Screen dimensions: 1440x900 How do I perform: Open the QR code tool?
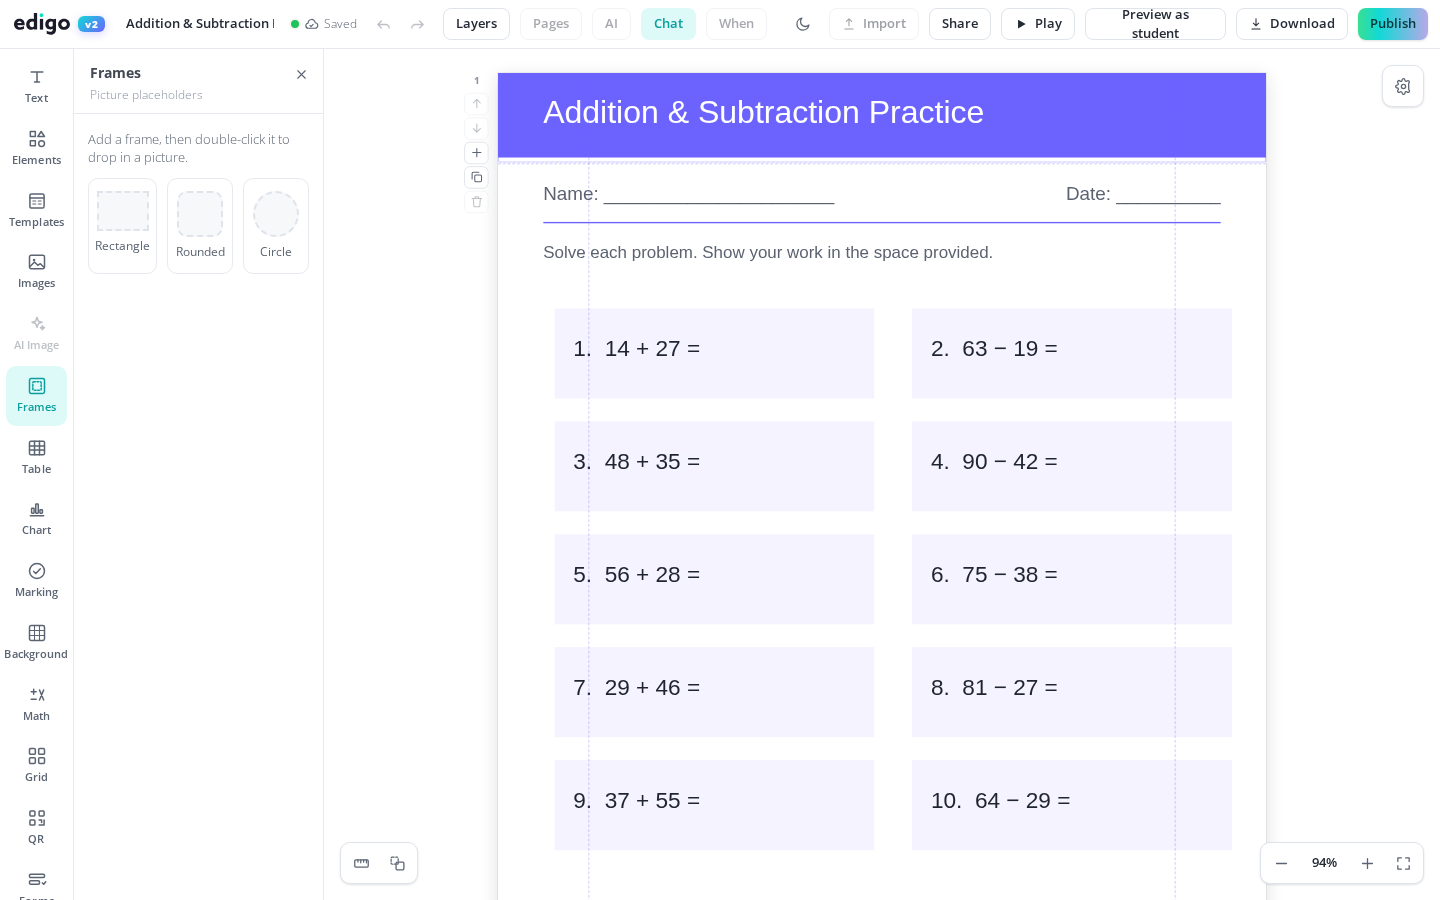[x=36, y=827]
